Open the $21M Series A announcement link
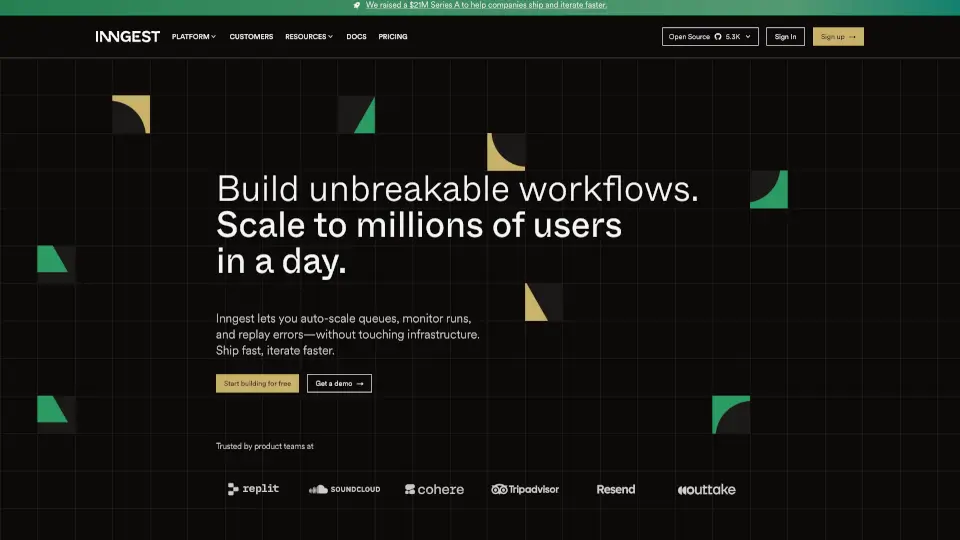The image size is (960, 540). (486, 5)
